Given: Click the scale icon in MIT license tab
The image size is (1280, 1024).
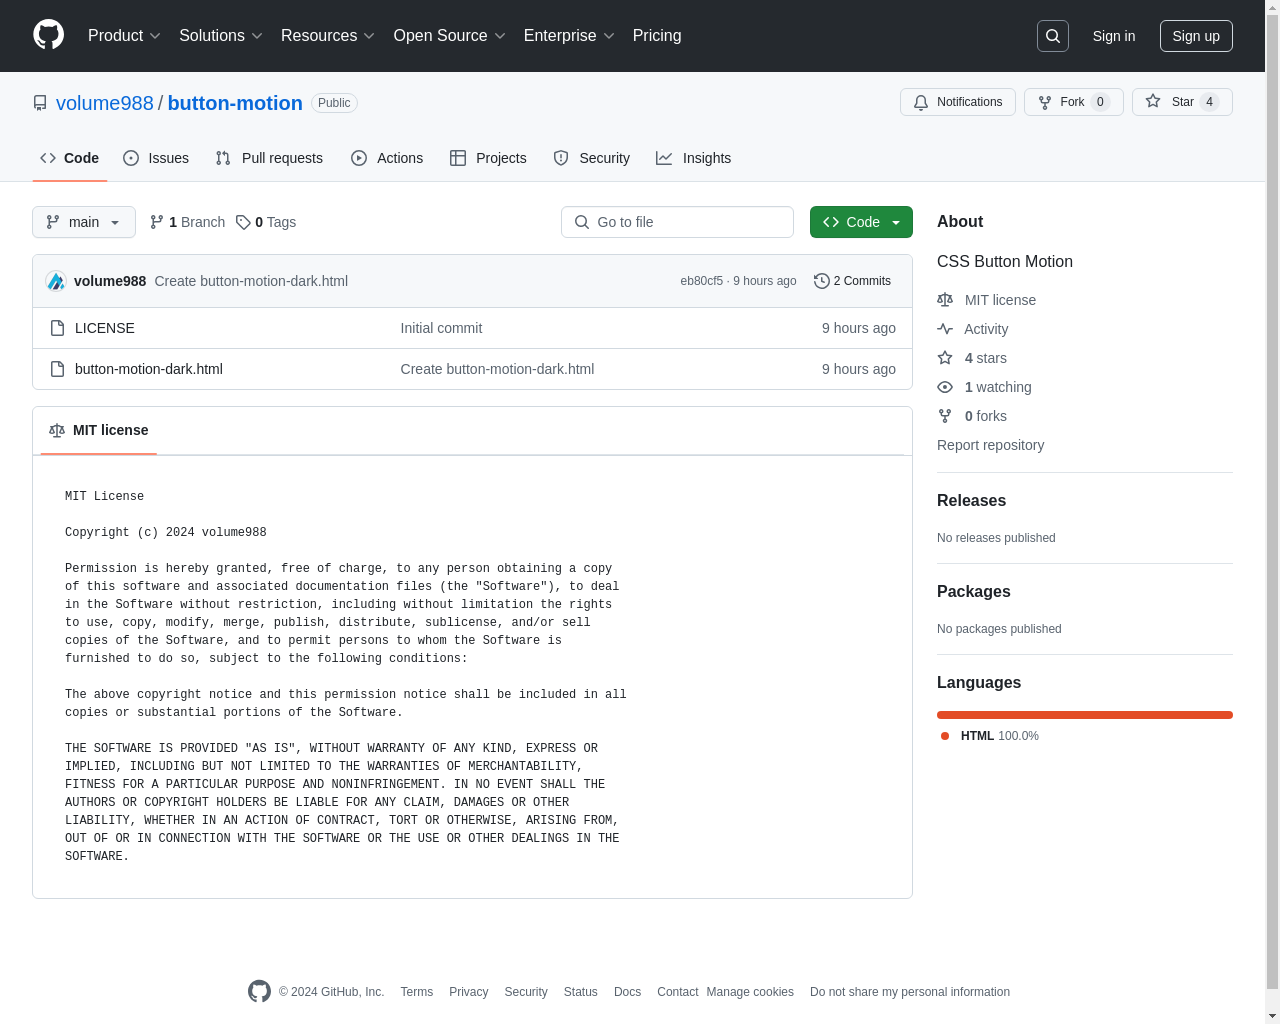Looking at the screenshot, I should (57, 430).
